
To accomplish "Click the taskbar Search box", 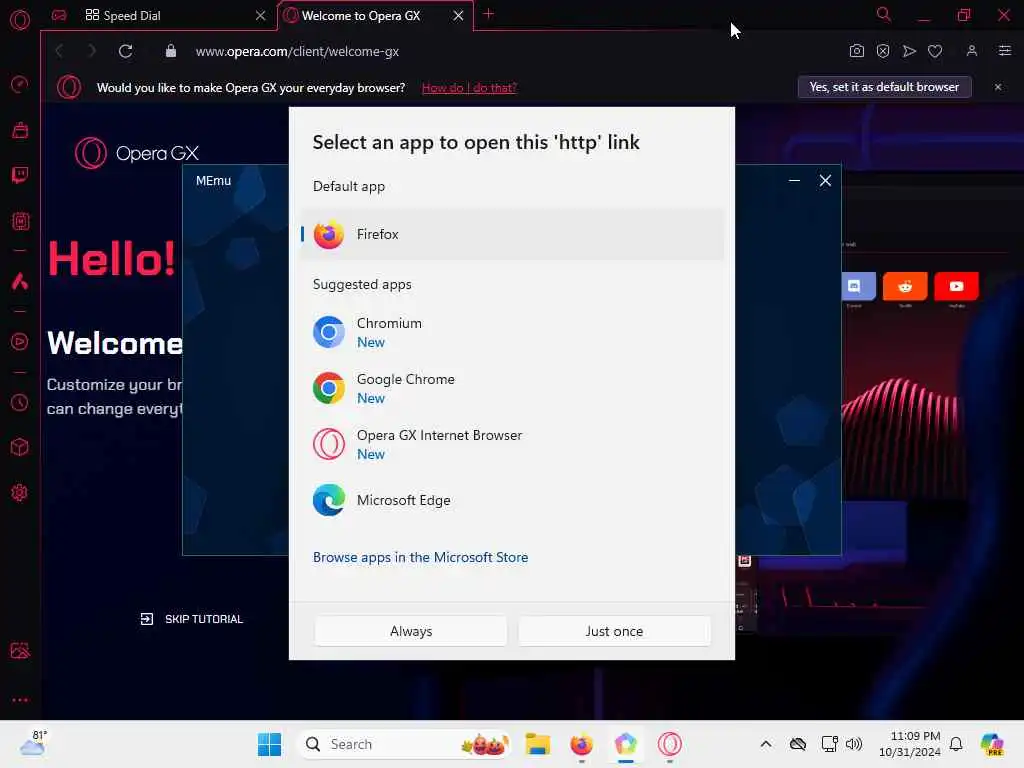I will (x=404, y=744).
